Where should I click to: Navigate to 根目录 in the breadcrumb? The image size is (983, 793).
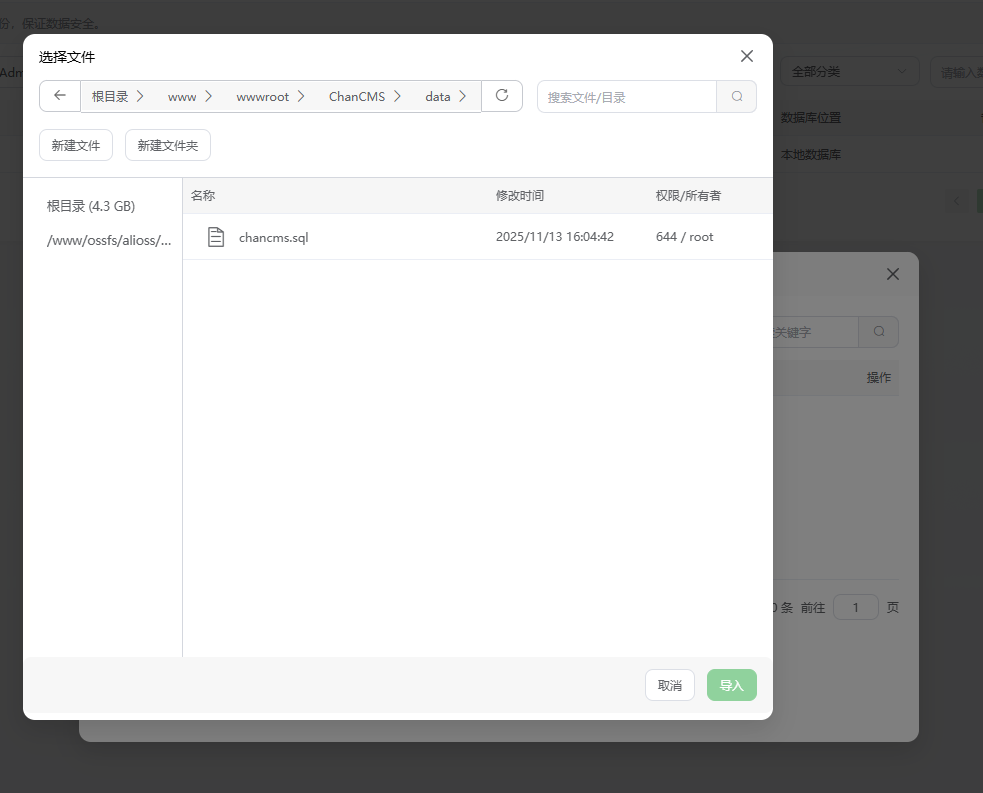click(x=110, y=97)
